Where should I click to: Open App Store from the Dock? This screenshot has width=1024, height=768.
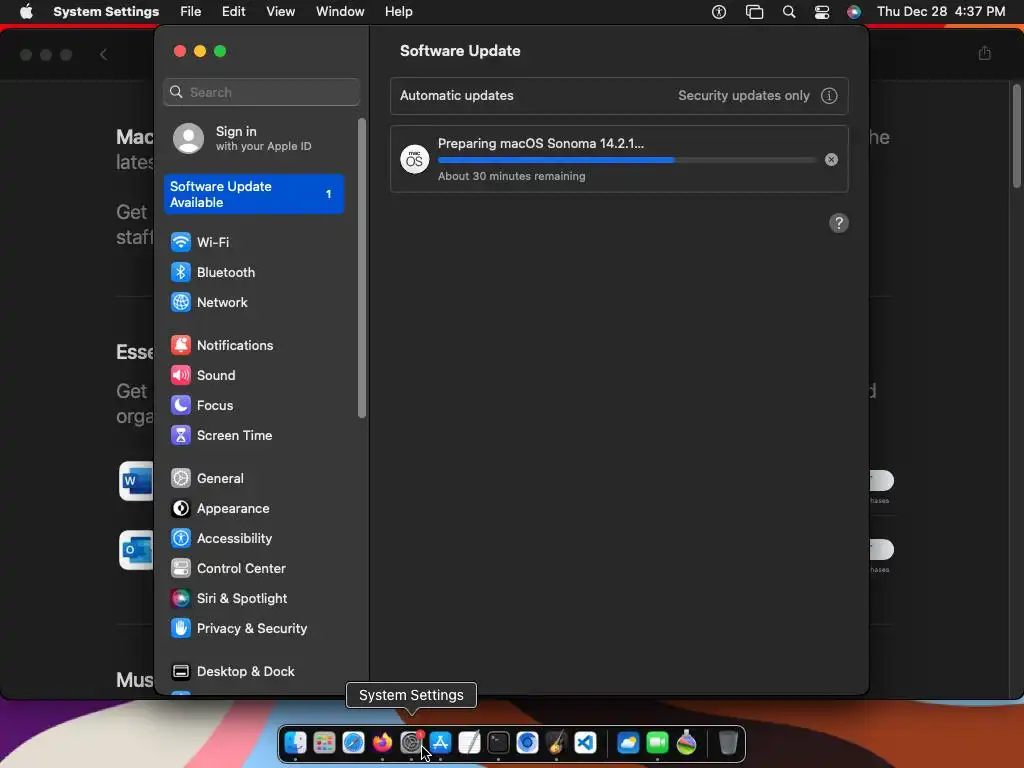pos(441,743)
